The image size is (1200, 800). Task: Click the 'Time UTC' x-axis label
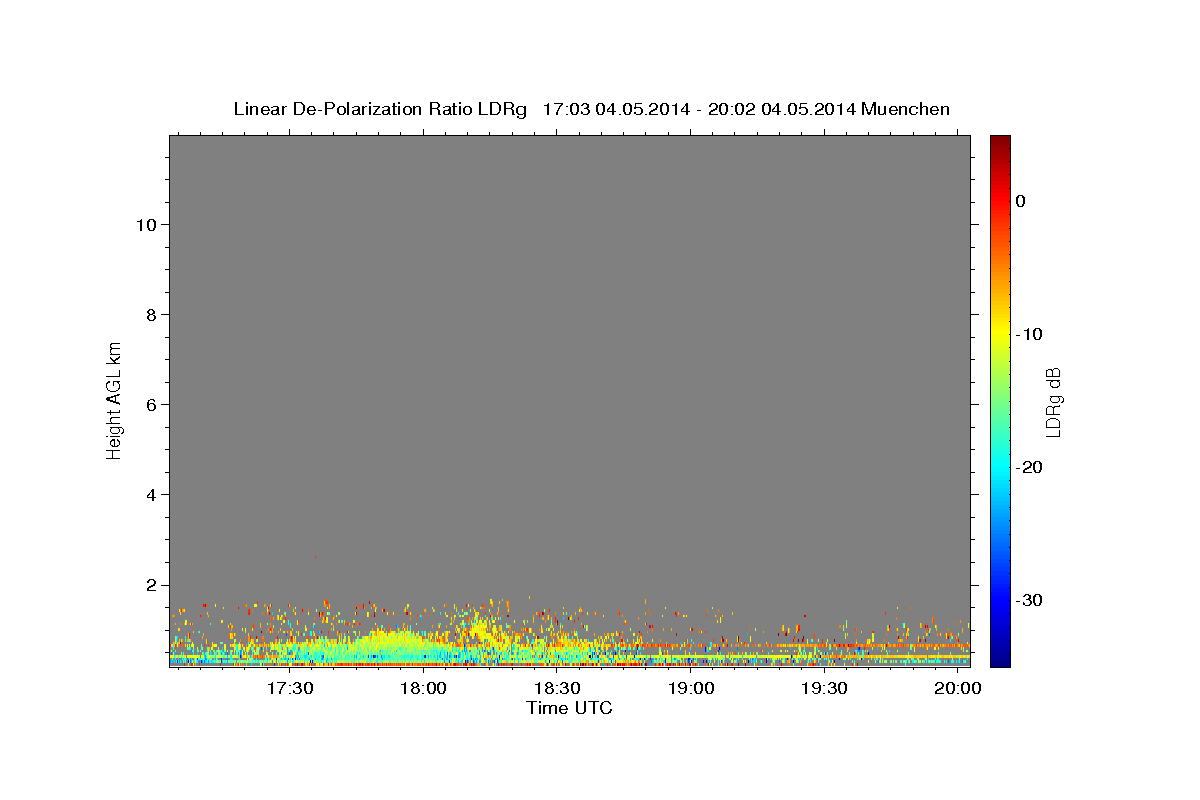click(x=569, y=708)
